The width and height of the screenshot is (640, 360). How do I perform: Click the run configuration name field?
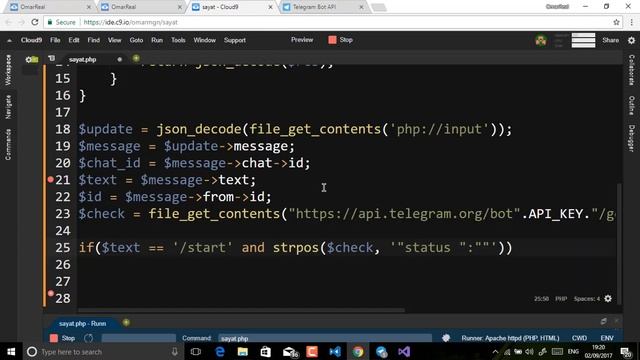pos(139,338)
